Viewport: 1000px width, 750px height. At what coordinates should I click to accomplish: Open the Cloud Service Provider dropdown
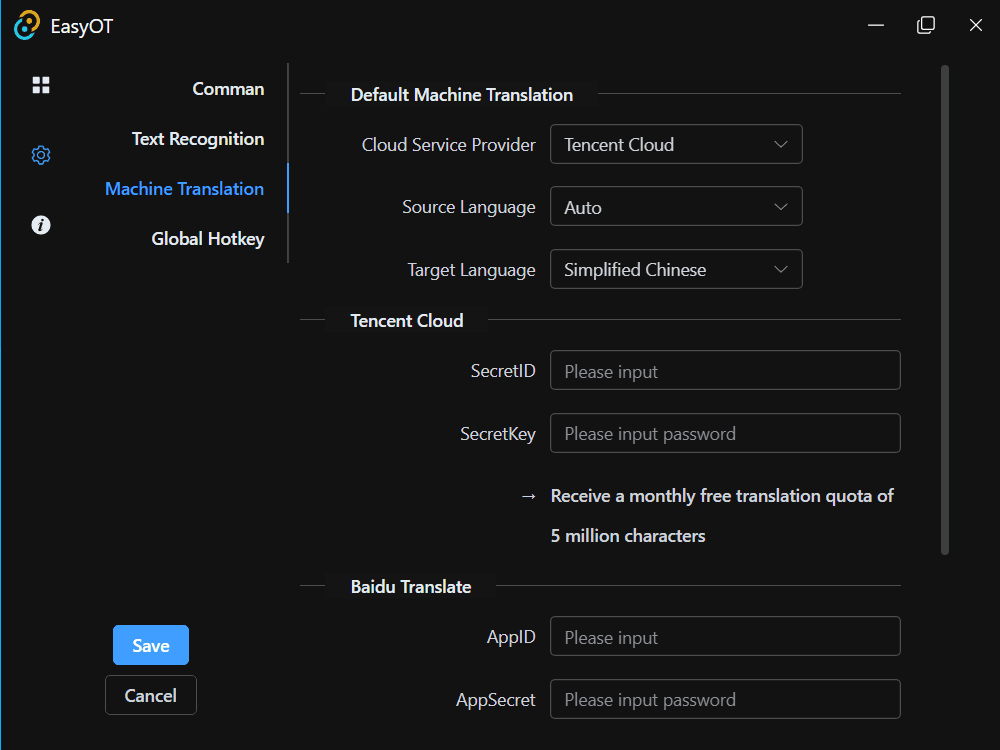click(x=676, y=144)
